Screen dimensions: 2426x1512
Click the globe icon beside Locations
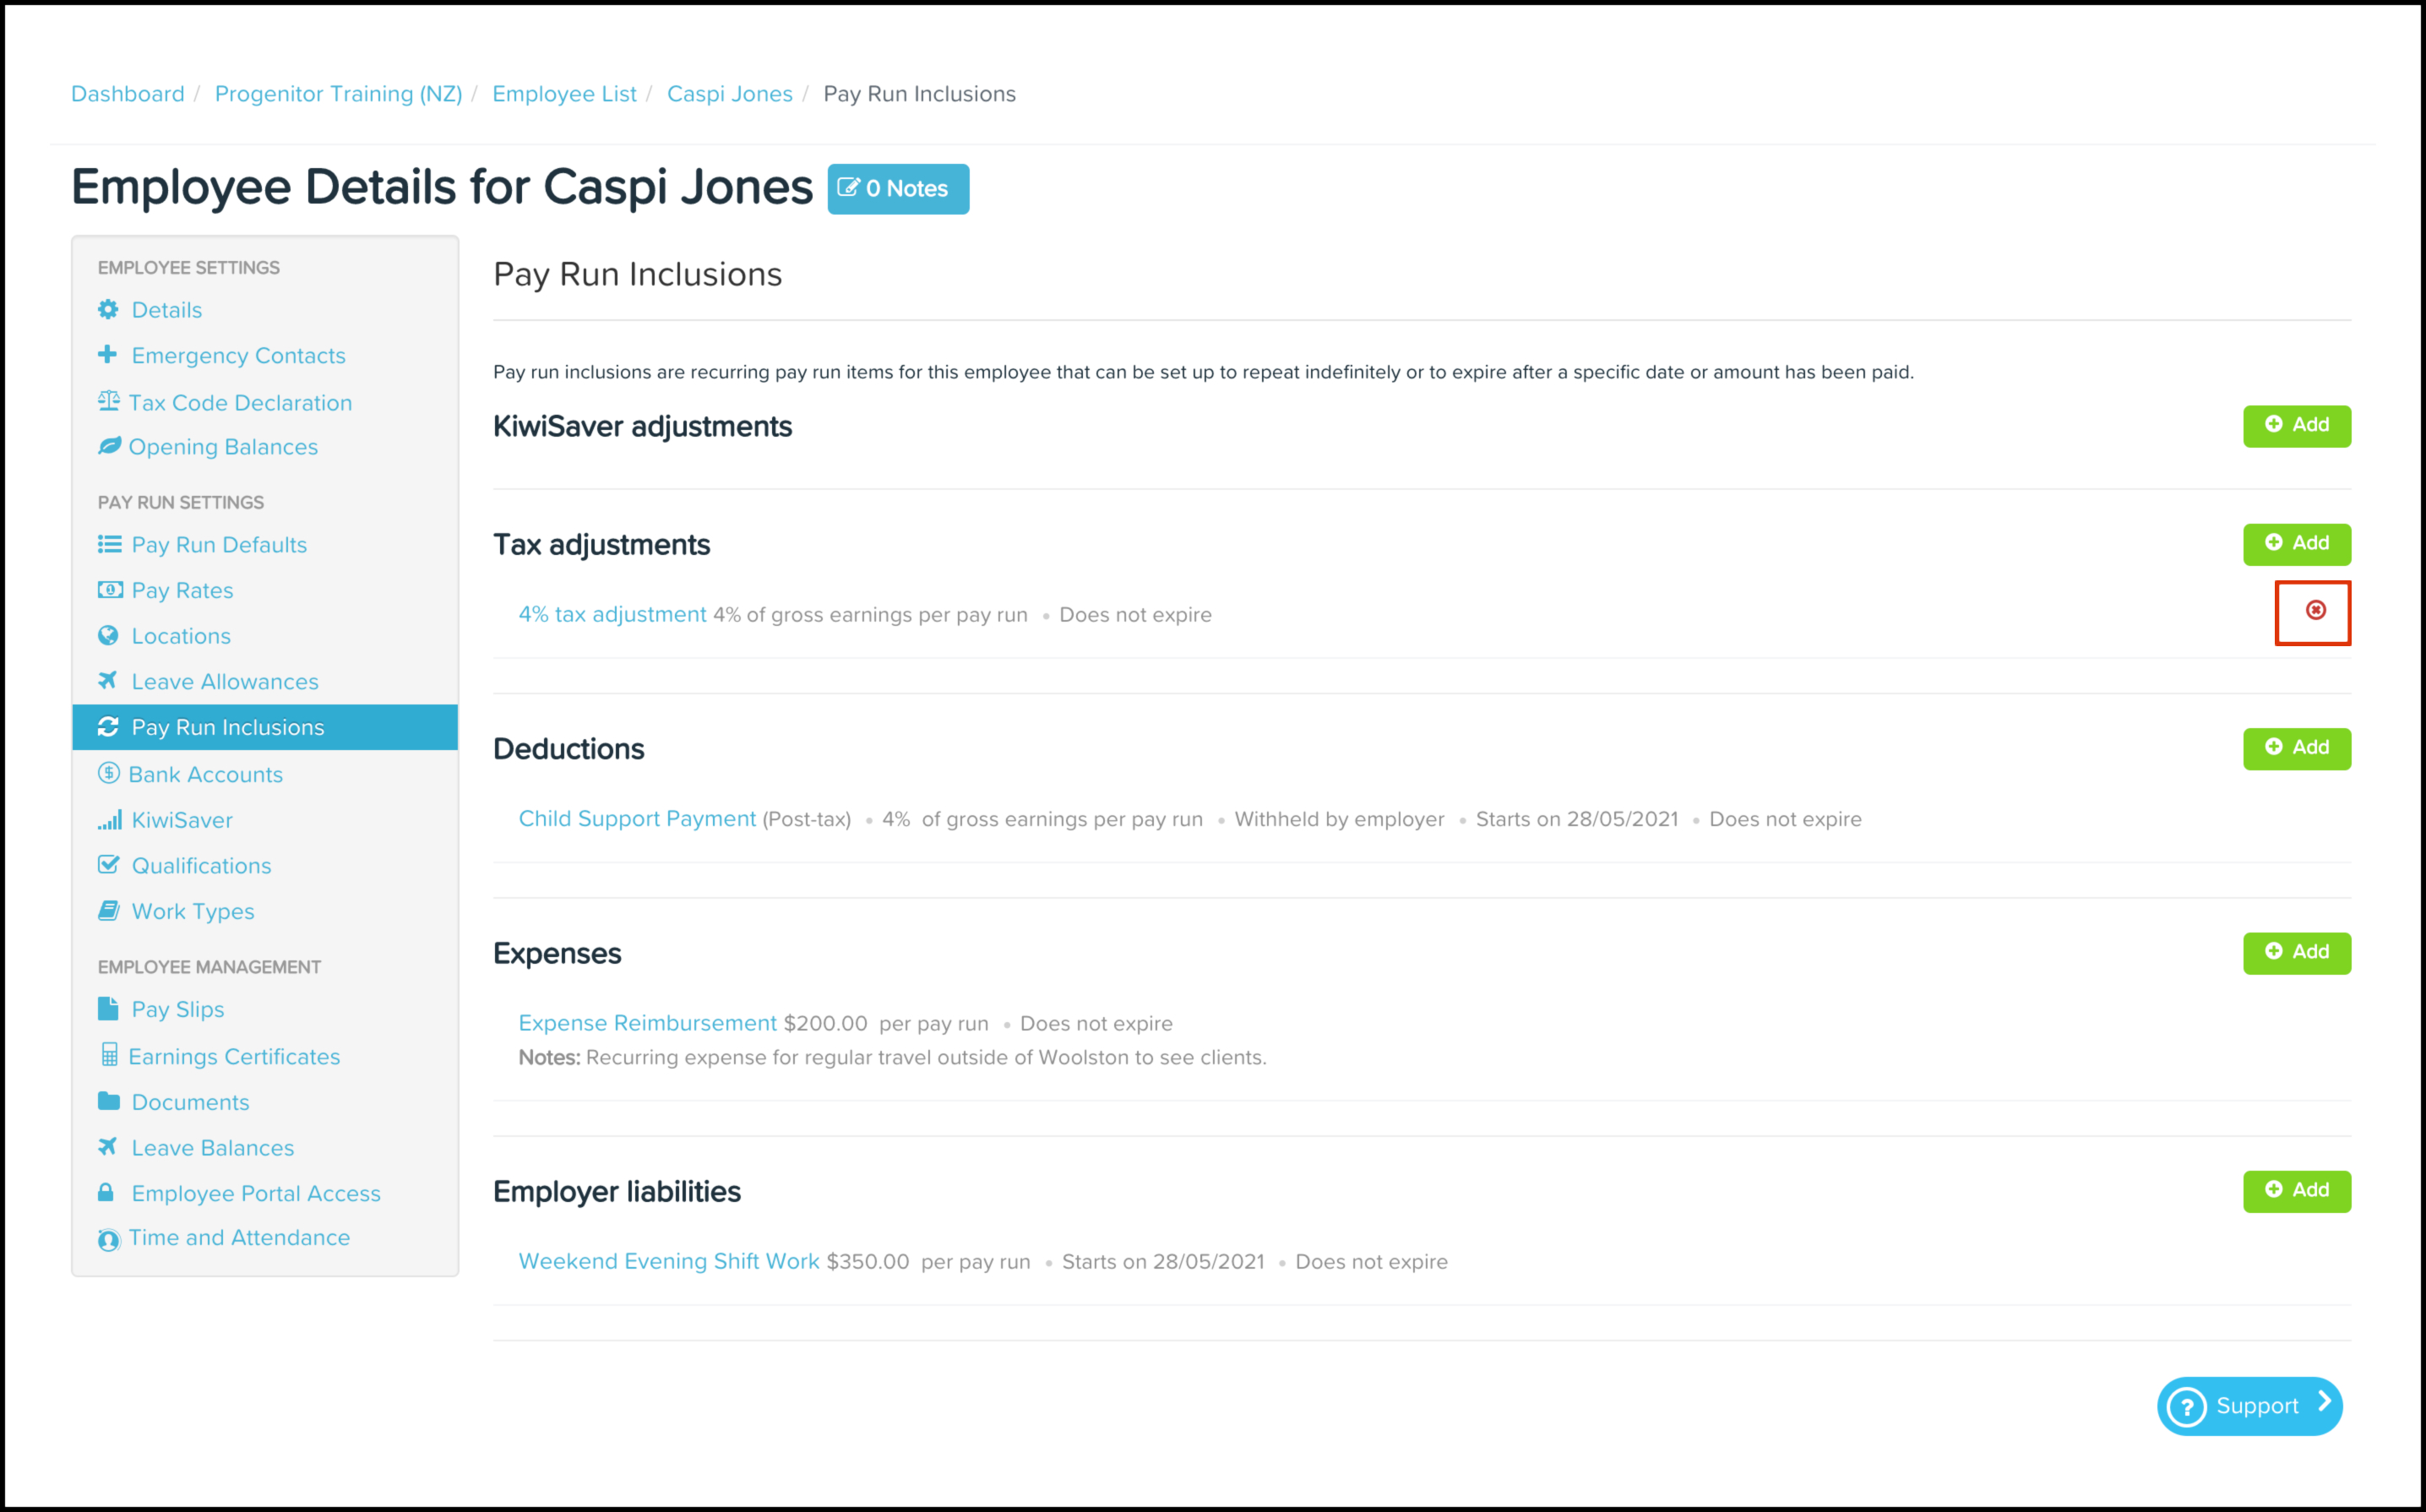pyautogui.click(x=108, y=636)
